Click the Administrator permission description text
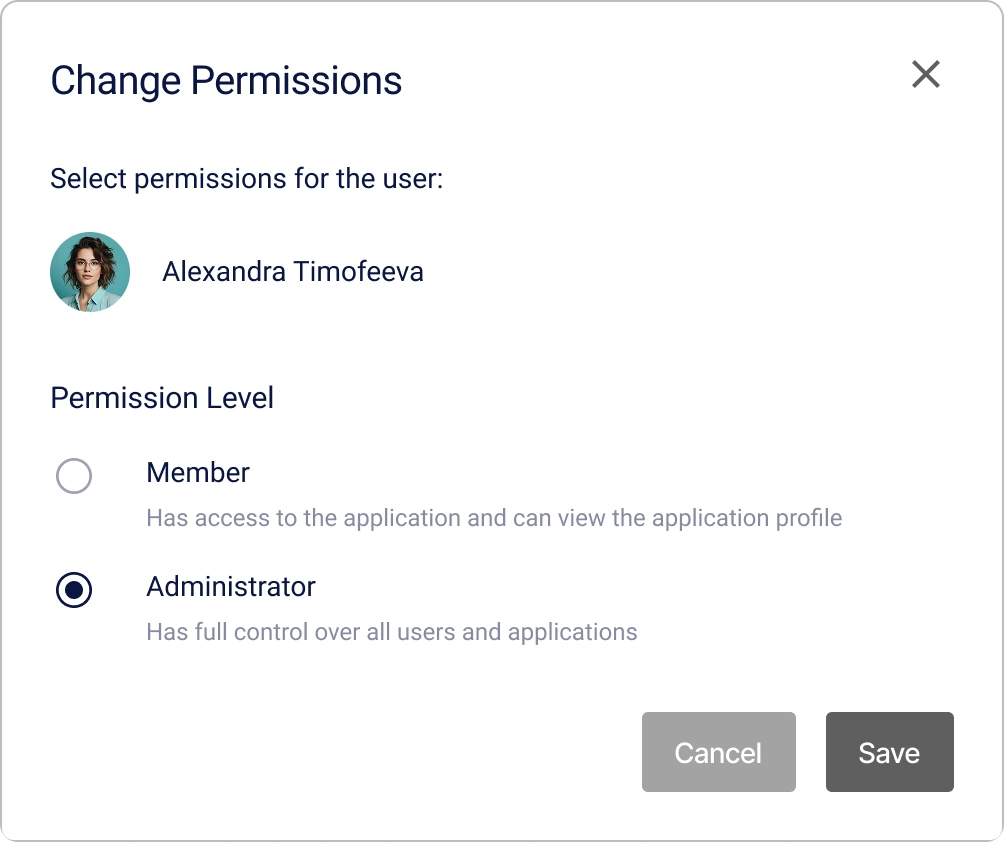The height and width of the screenshot is (842, 1004). pyautogui.click(x=391, y=632)
